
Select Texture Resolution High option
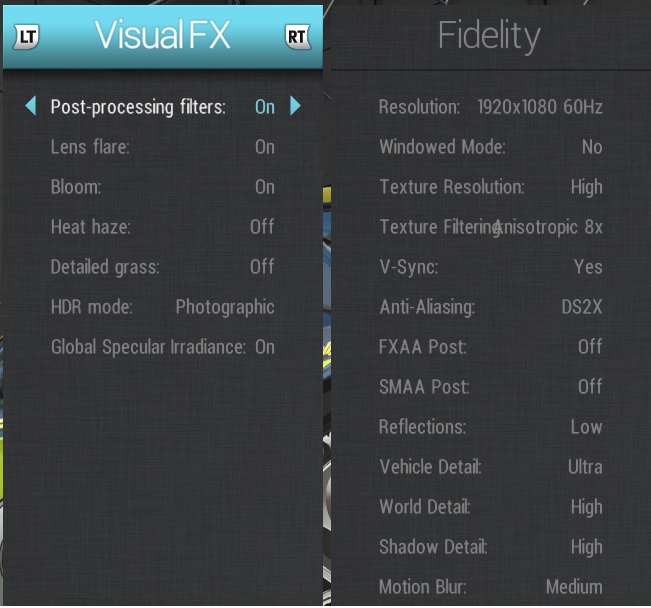point(586,187)
